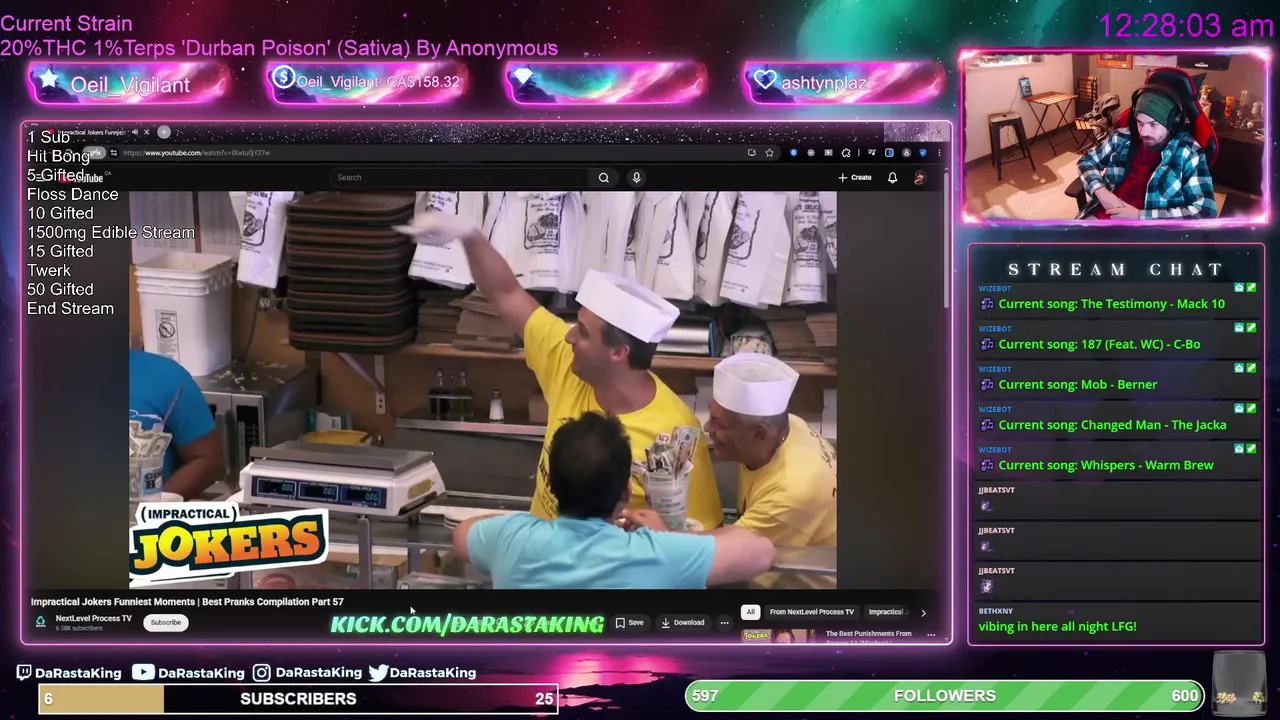
Task: Click the music note emote on Mob message
Action: pos(987,385)
